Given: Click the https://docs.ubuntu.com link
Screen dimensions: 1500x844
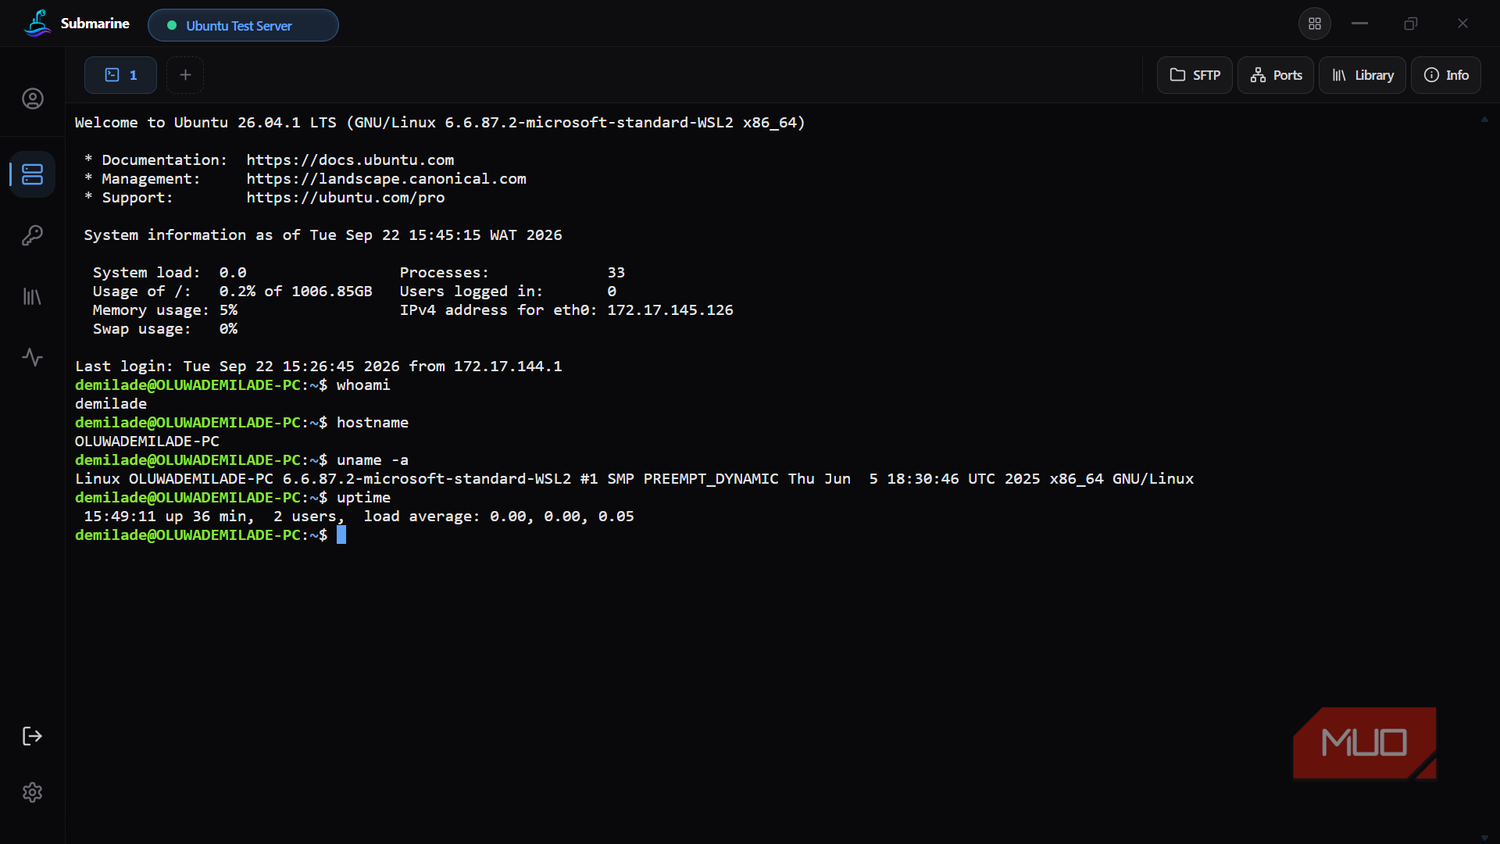Looking at the screenshot, I should [350, 160].
